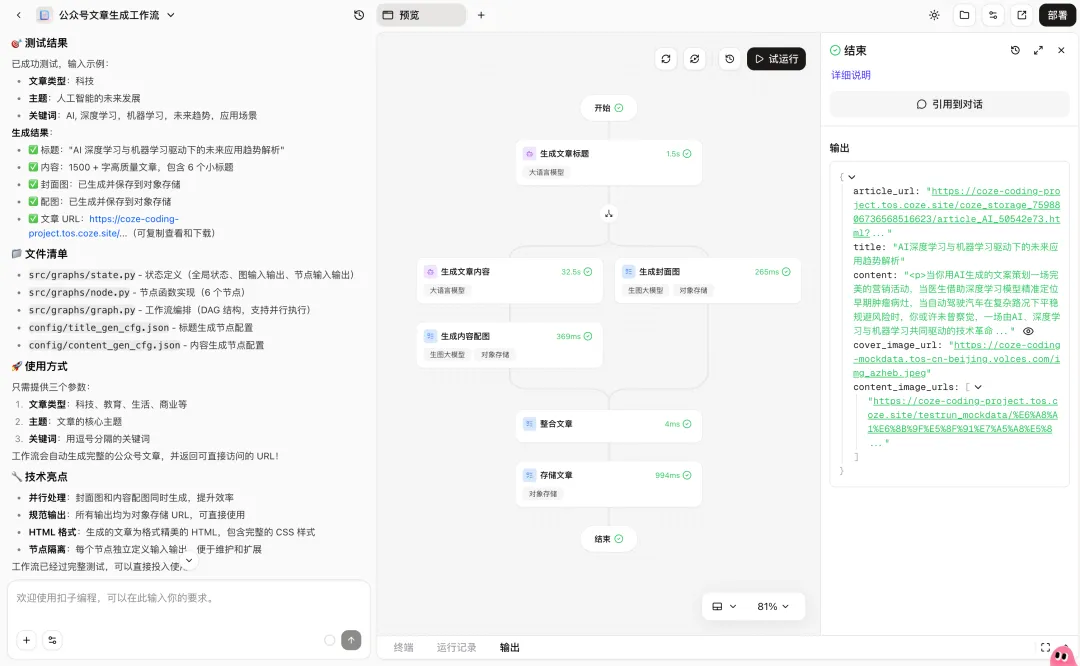The width and height of the screenshot is (1080, 666).
Task: Open the first content_image_urls link
Action: (962, 415)
